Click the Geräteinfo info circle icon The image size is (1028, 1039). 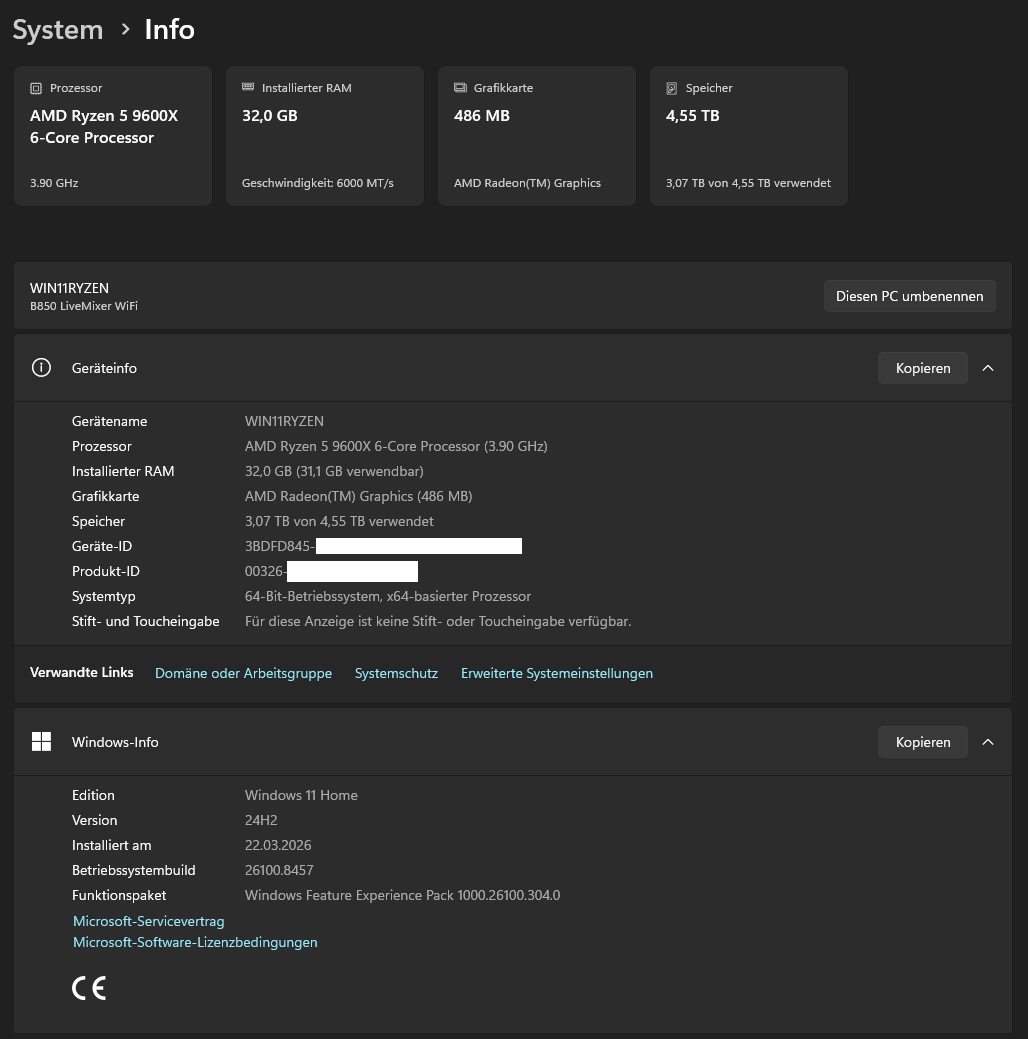pyautogui.click(x=41, y=368)
